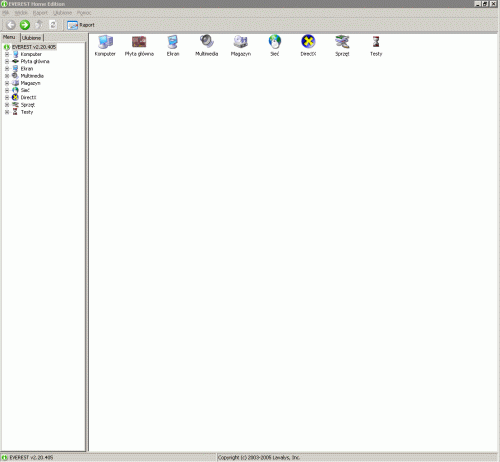
Task: Click the Copyright Lavalys status bar text
Action: [259, 458]
